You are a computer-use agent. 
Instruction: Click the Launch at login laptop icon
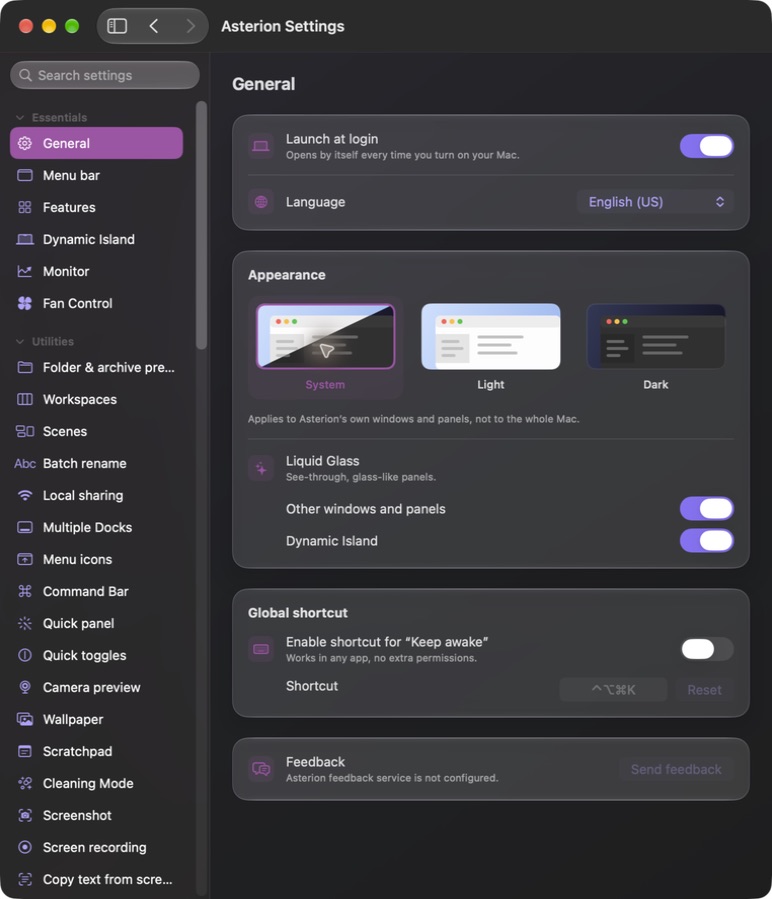pyautogui.click(x=261, y=146)
